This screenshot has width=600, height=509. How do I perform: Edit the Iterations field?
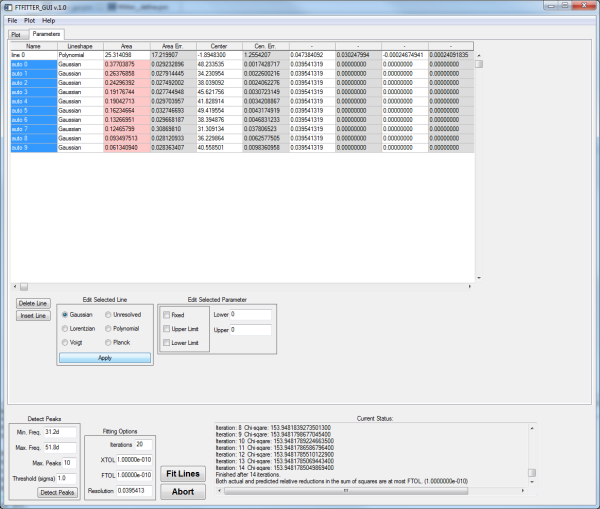(143, 445)
